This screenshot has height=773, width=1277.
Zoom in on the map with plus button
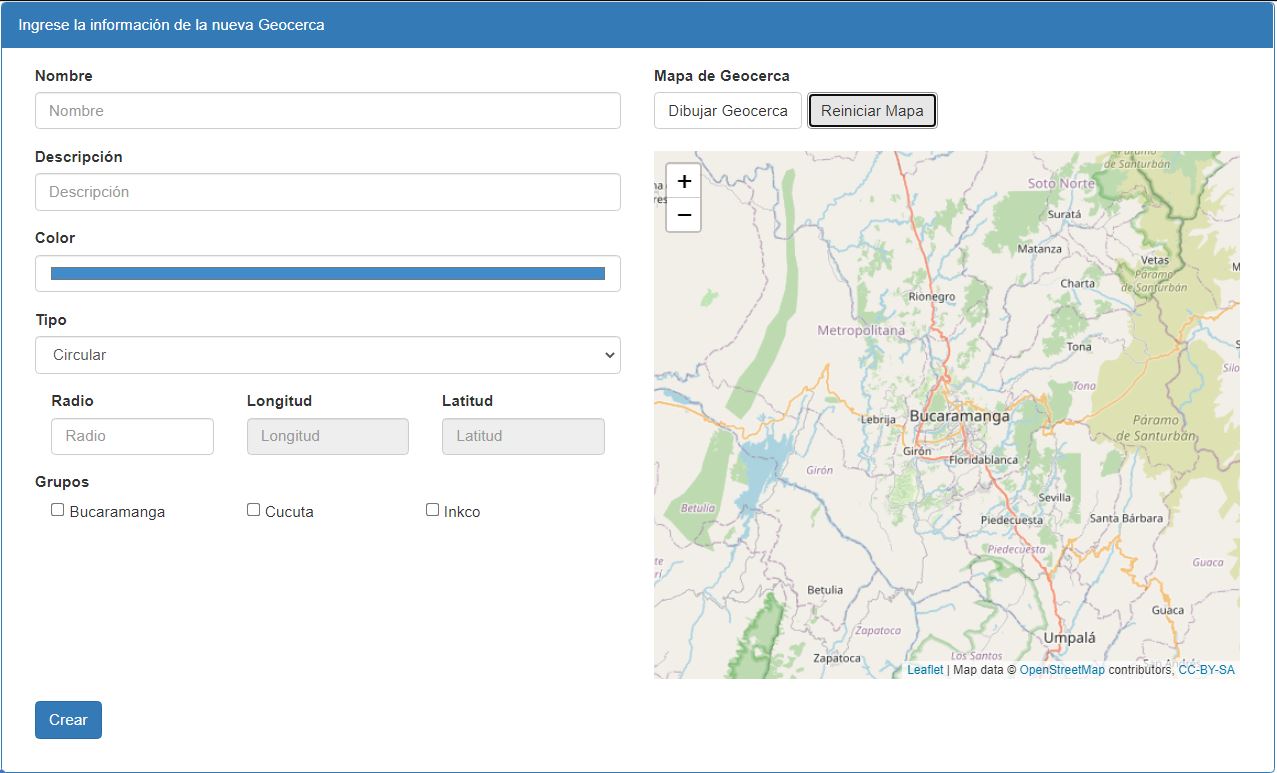[x=684, y=181]
